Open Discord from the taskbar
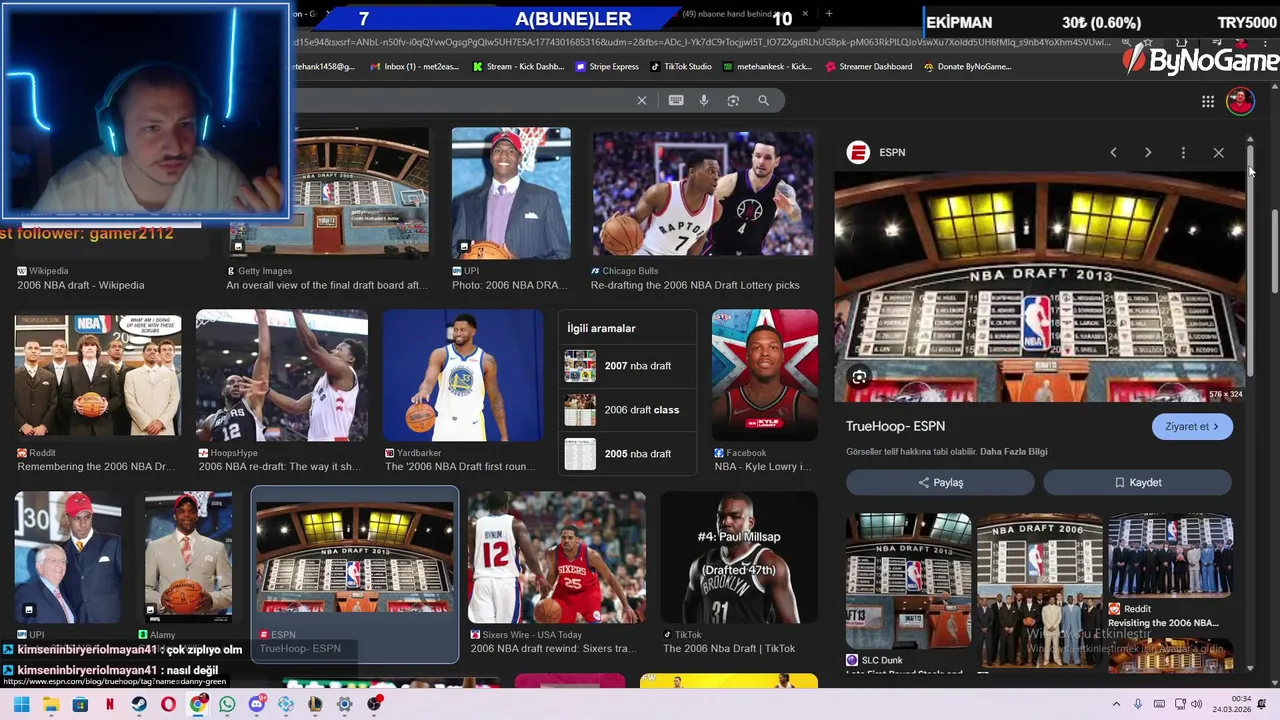The height and width of the screenshot is (720, 1280). pos(257,705)
